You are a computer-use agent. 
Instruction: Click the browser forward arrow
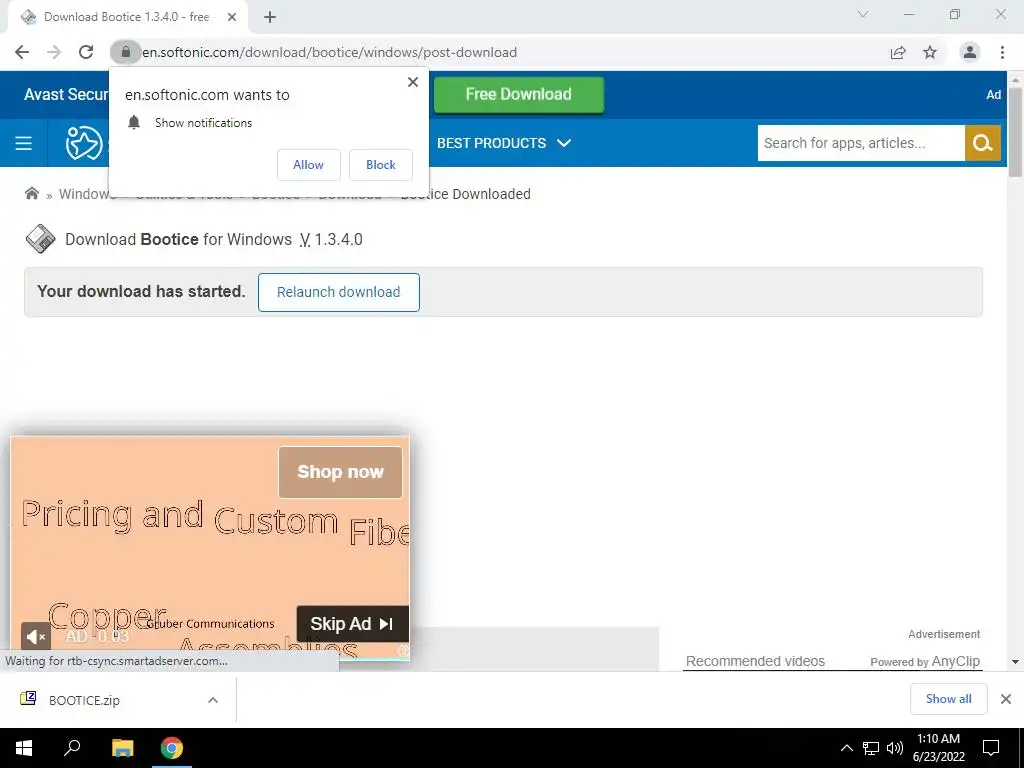[x=54, y=52]
